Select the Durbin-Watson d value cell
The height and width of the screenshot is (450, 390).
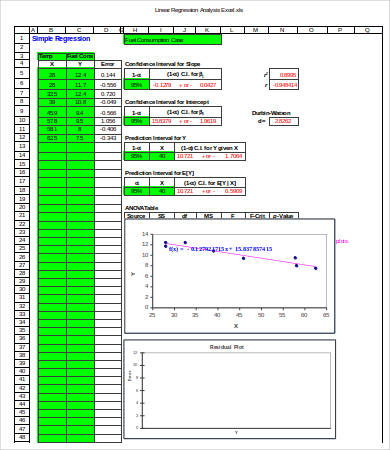click(x=284, y=121)
